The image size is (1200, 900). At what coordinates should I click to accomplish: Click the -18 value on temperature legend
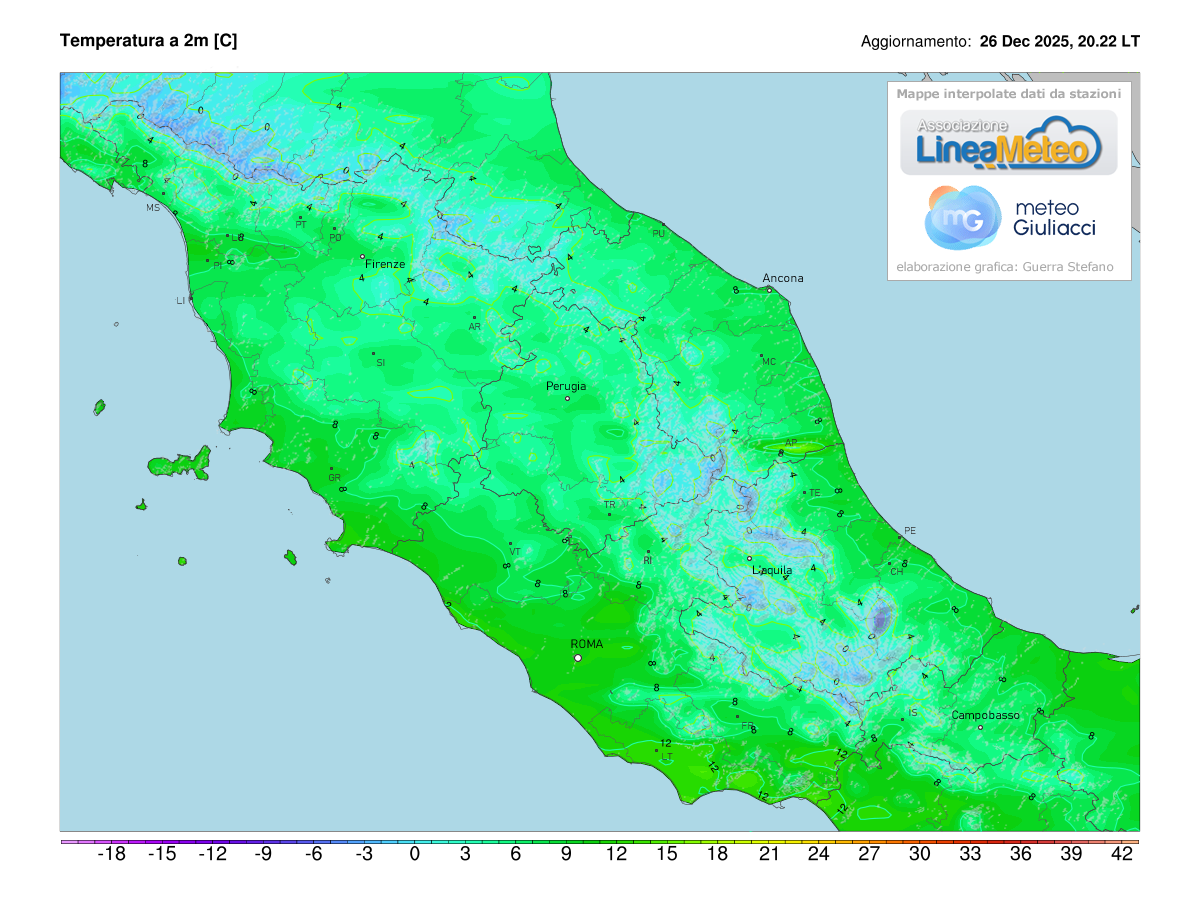coord(111,854)
